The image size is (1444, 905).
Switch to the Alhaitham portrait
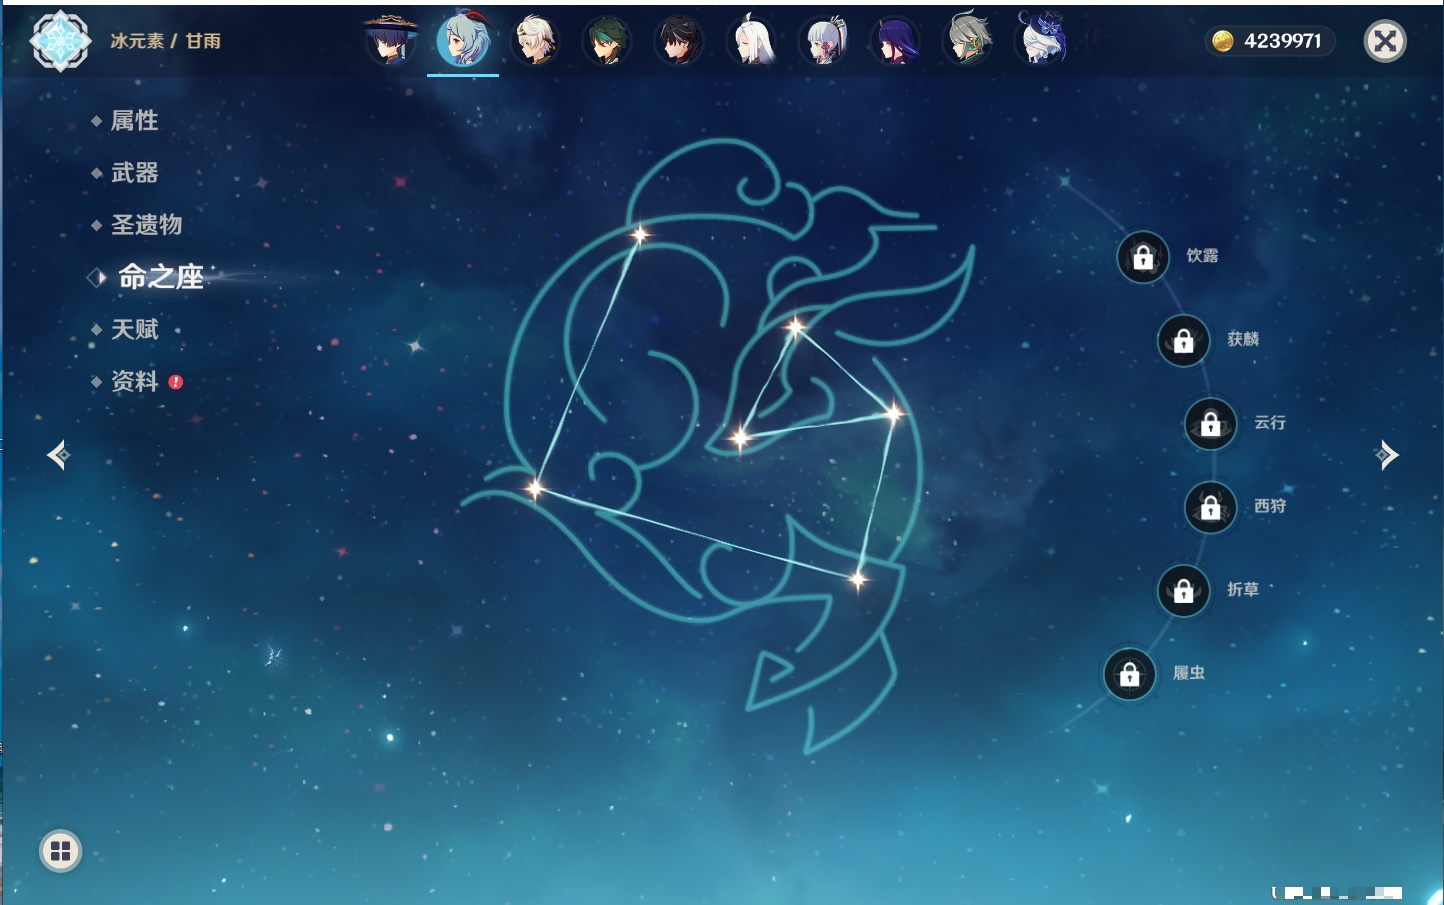[x=968, y=40]
